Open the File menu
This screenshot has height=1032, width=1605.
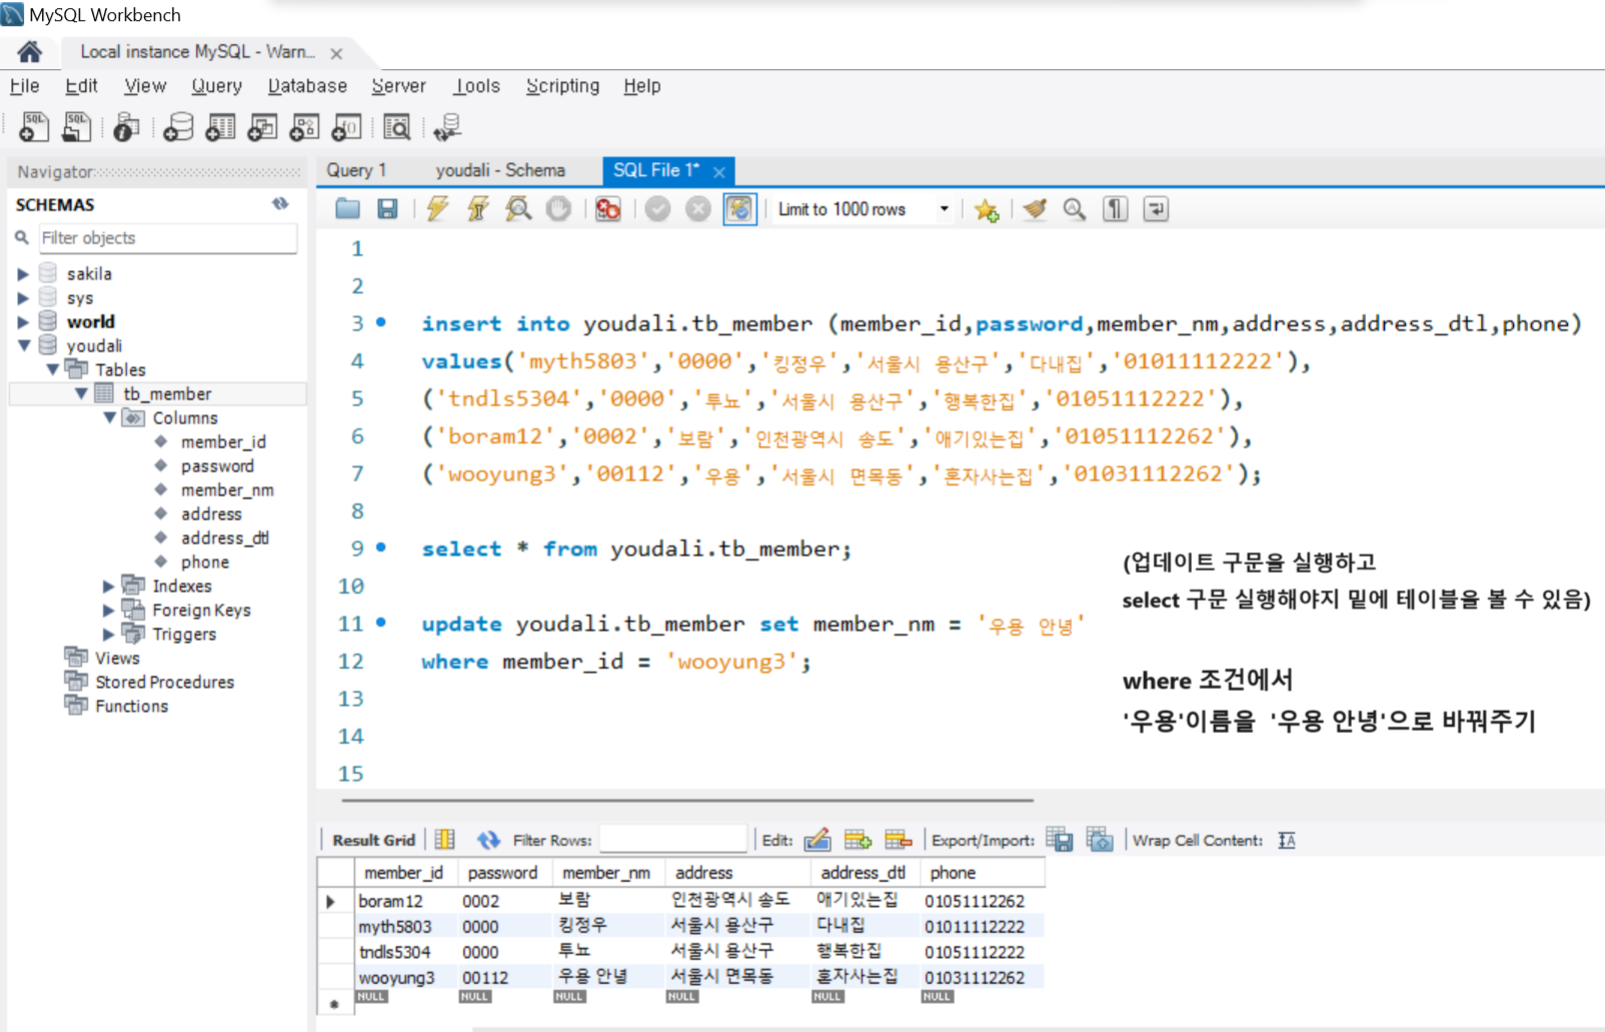pos(25,86)
